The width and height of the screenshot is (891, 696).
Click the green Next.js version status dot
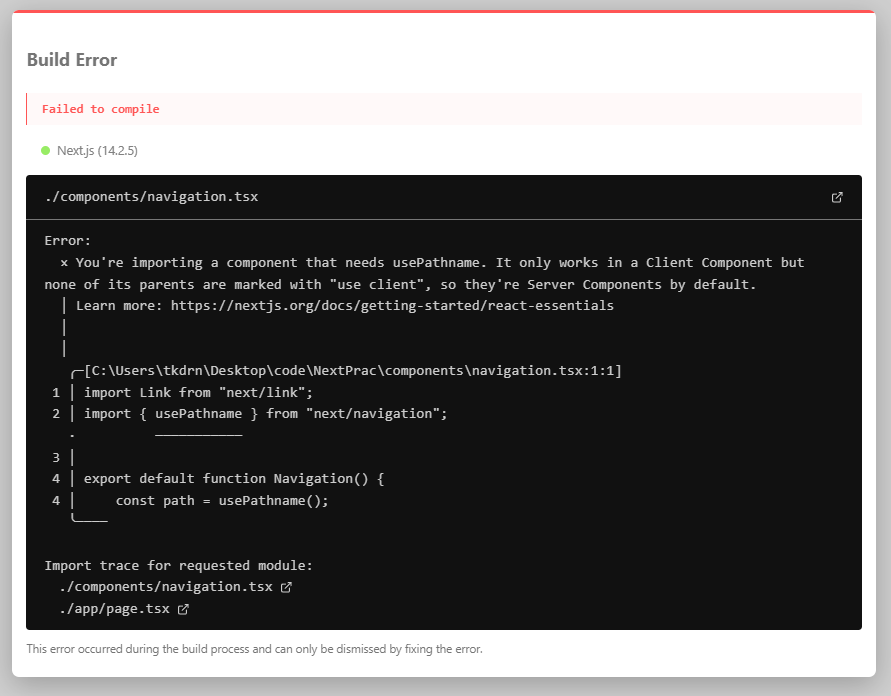point(45,151)
